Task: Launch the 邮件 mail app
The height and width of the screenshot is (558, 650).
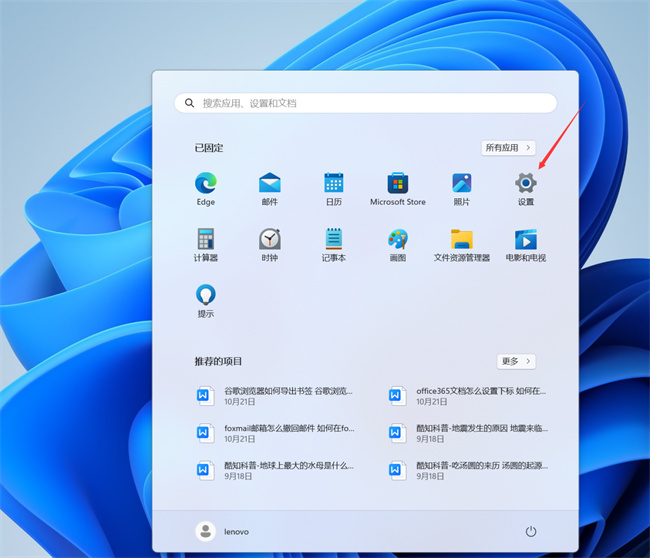Action: [269, 189]
